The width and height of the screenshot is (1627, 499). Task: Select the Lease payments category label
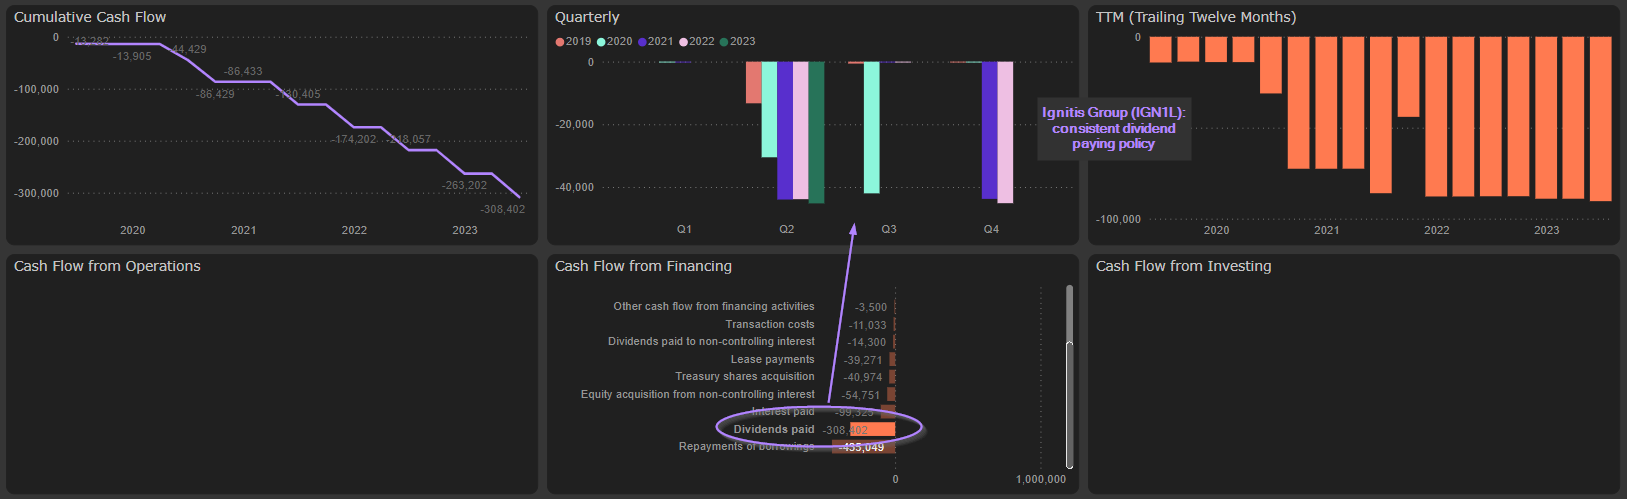(x=772, y=360)
